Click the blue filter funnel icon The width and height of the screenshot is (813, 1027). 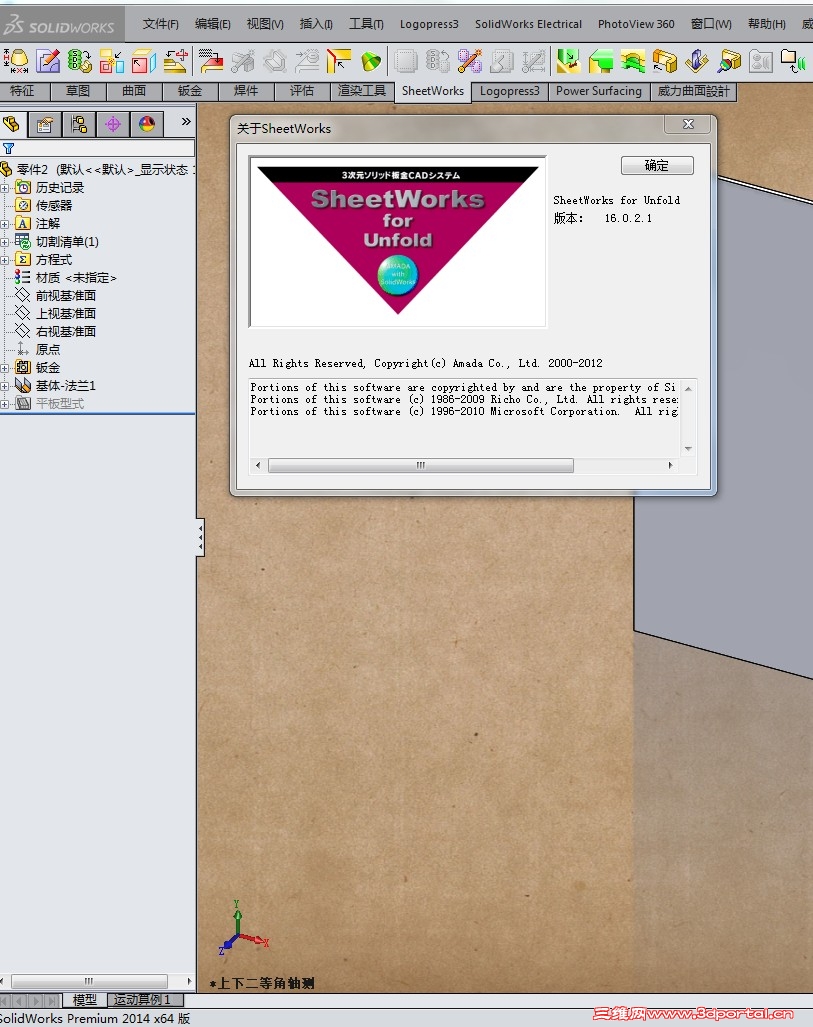coord(9,149)
